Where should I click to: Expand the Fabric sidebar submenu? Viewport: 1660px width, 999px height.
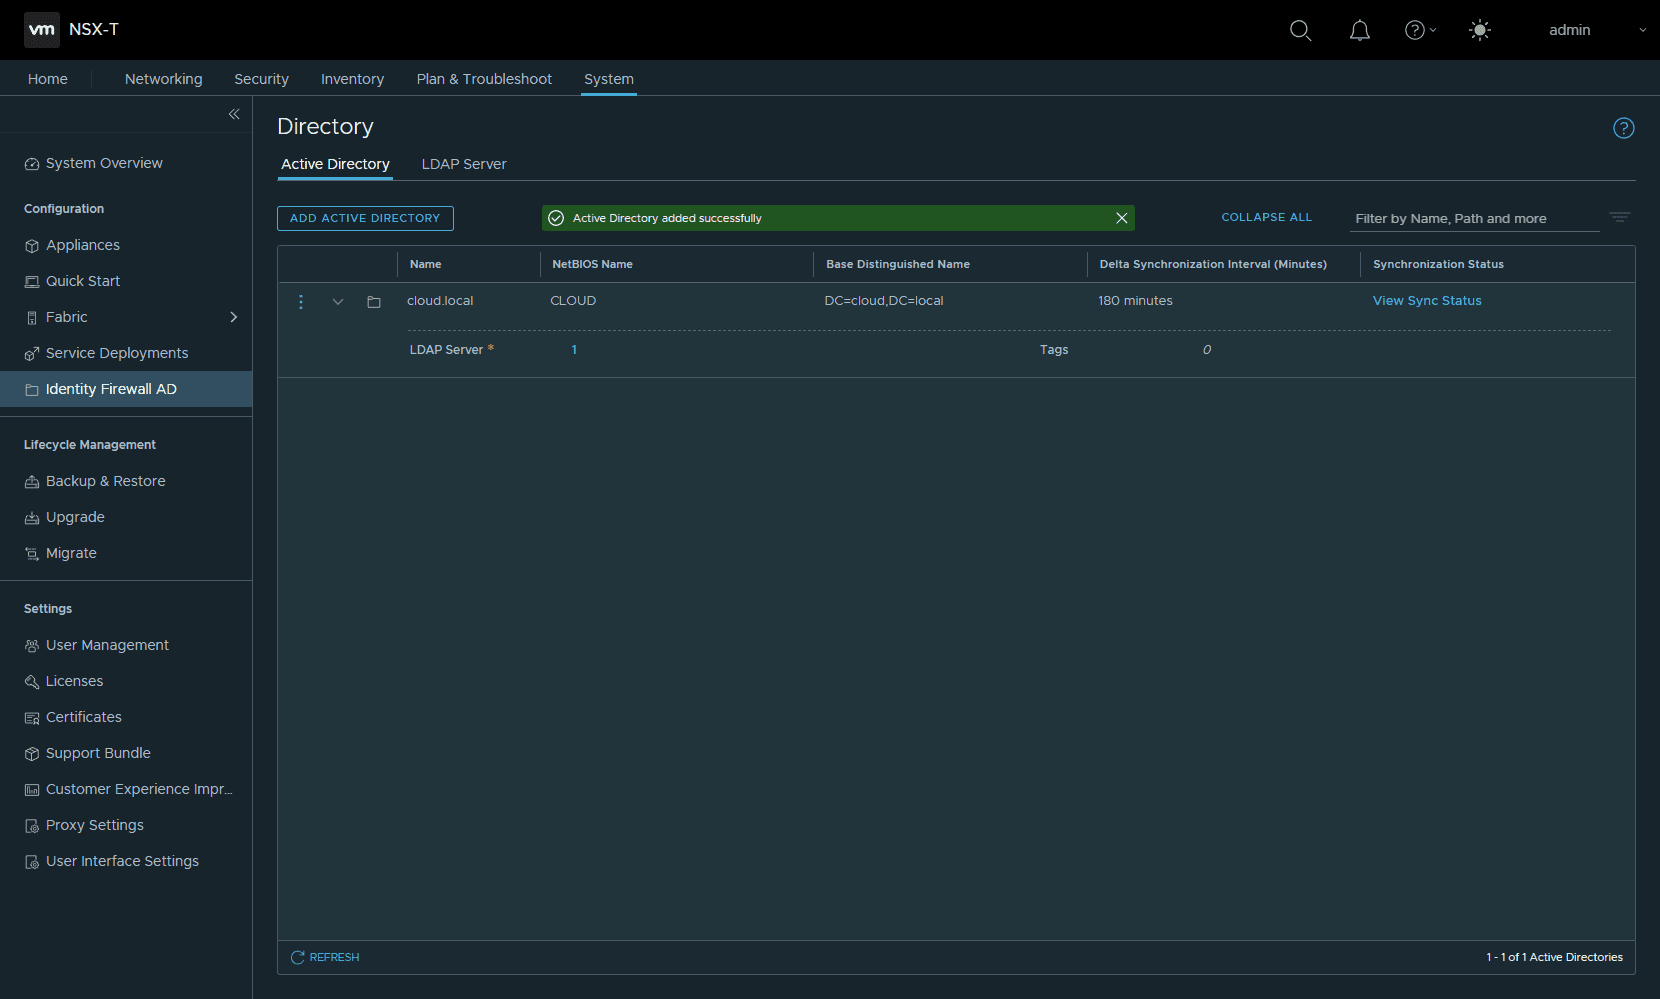click(233, 317)
